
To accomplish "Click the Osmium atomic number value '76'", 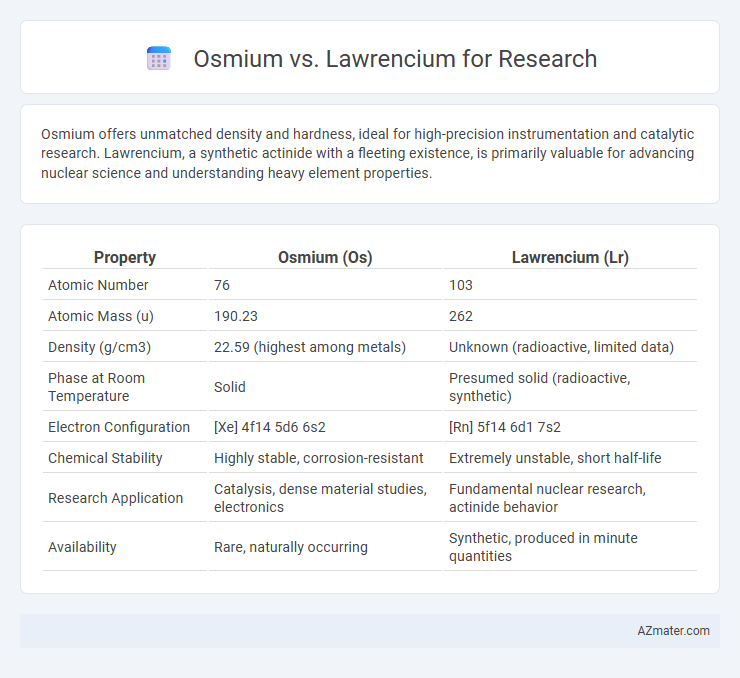I will pos(222,285).
